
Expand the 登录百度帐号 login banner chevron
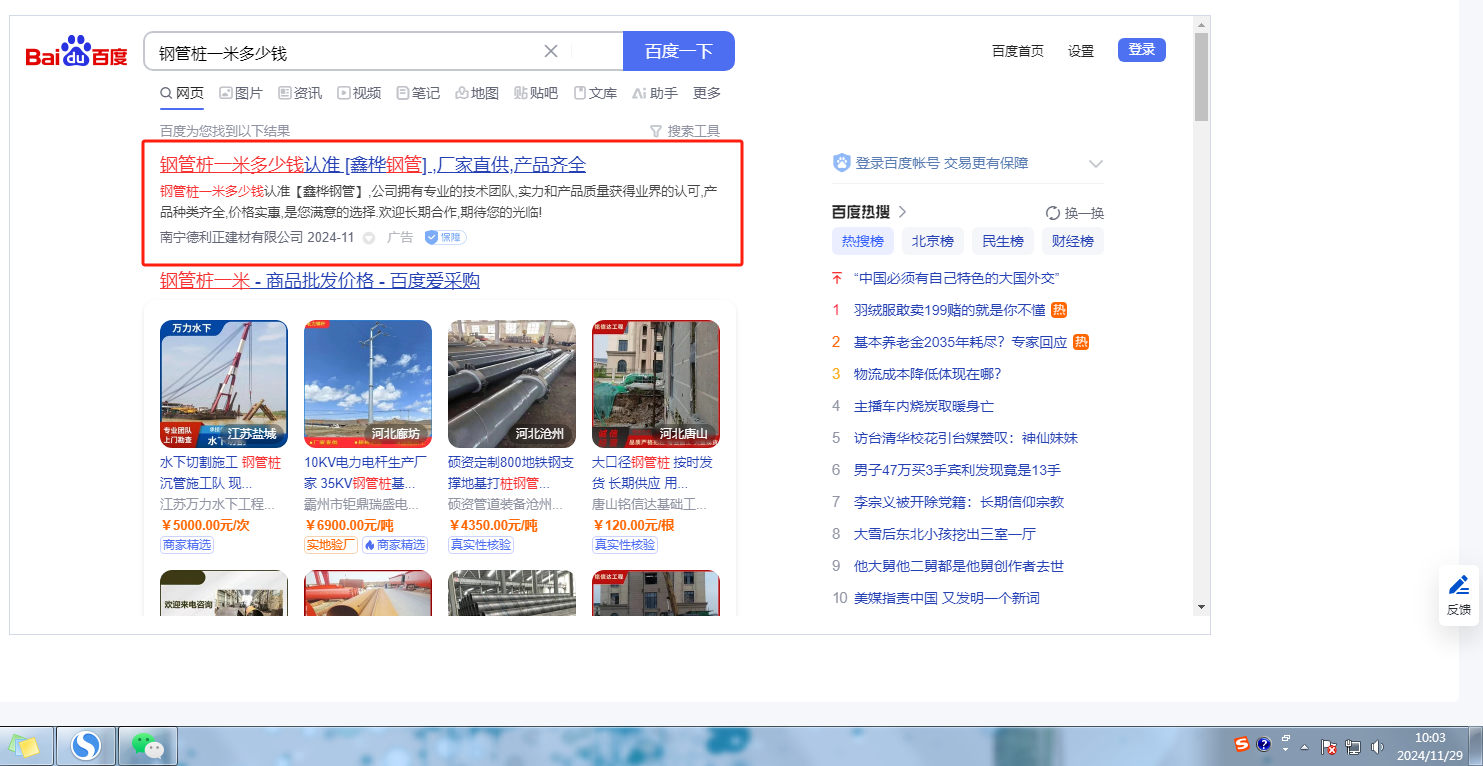pyautogui.click(x=1095, y=163)
